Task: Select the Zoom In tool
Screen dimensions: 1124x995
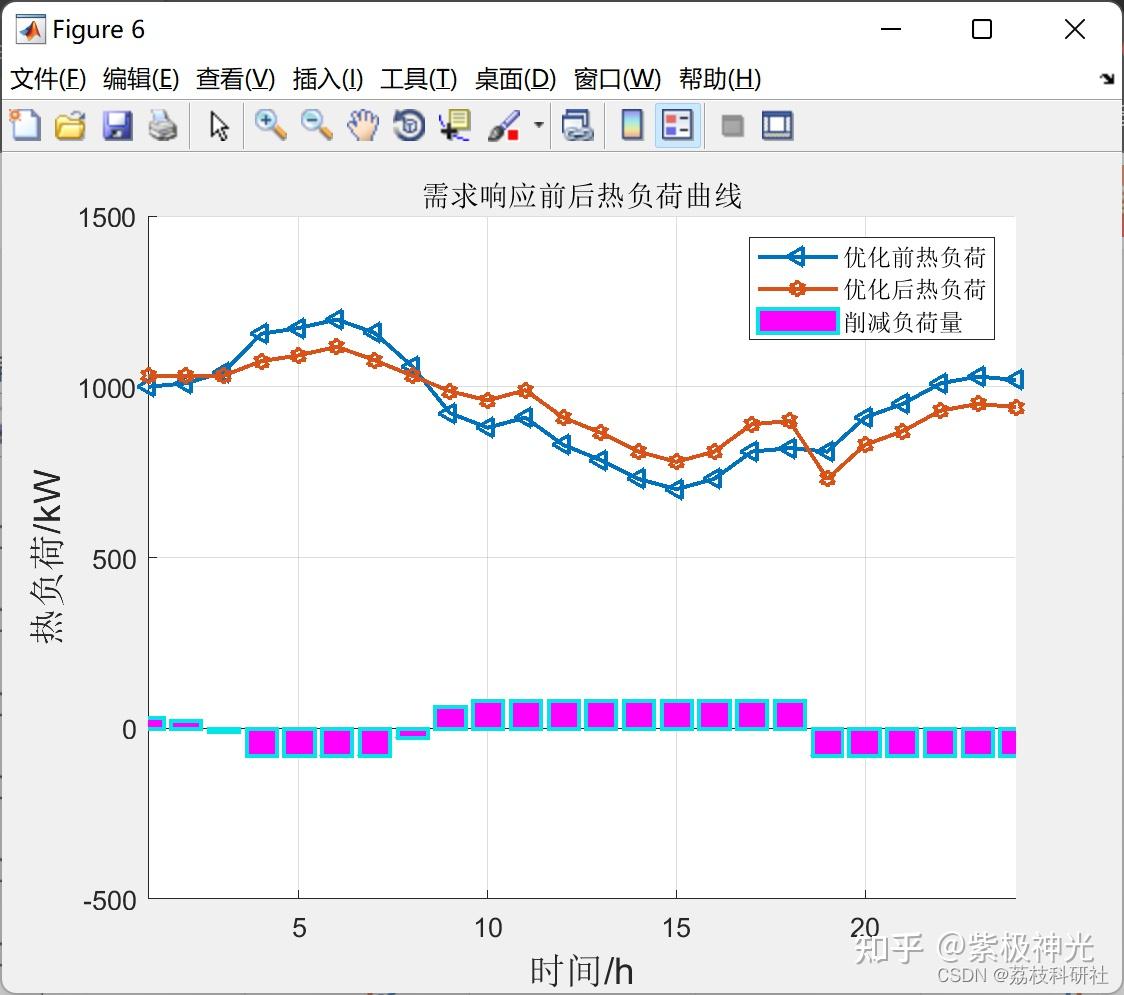Action: coord(268,125)
